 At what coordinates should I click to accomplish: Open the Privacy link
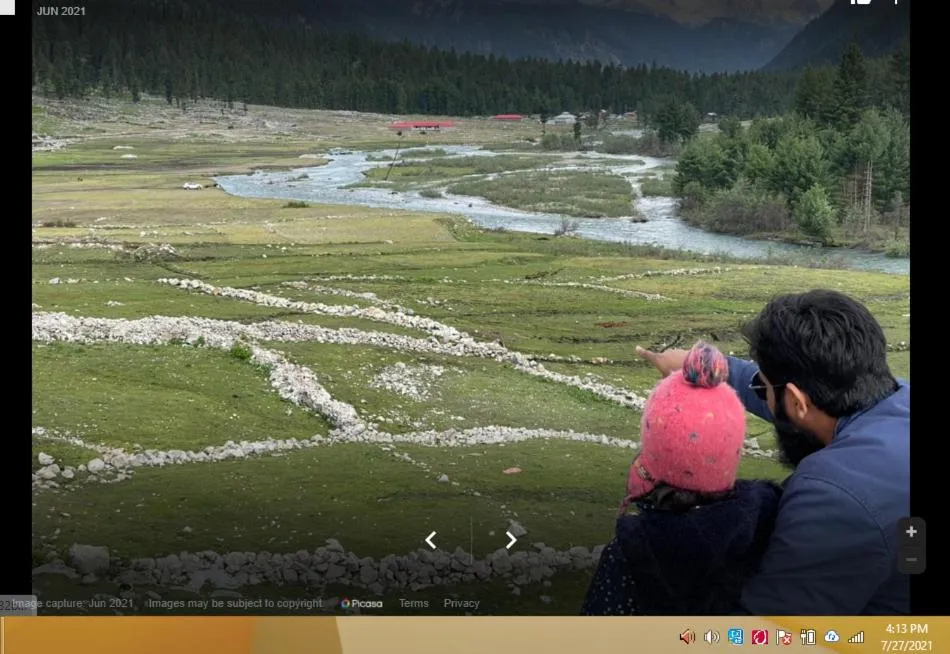[x=461, y=604]
